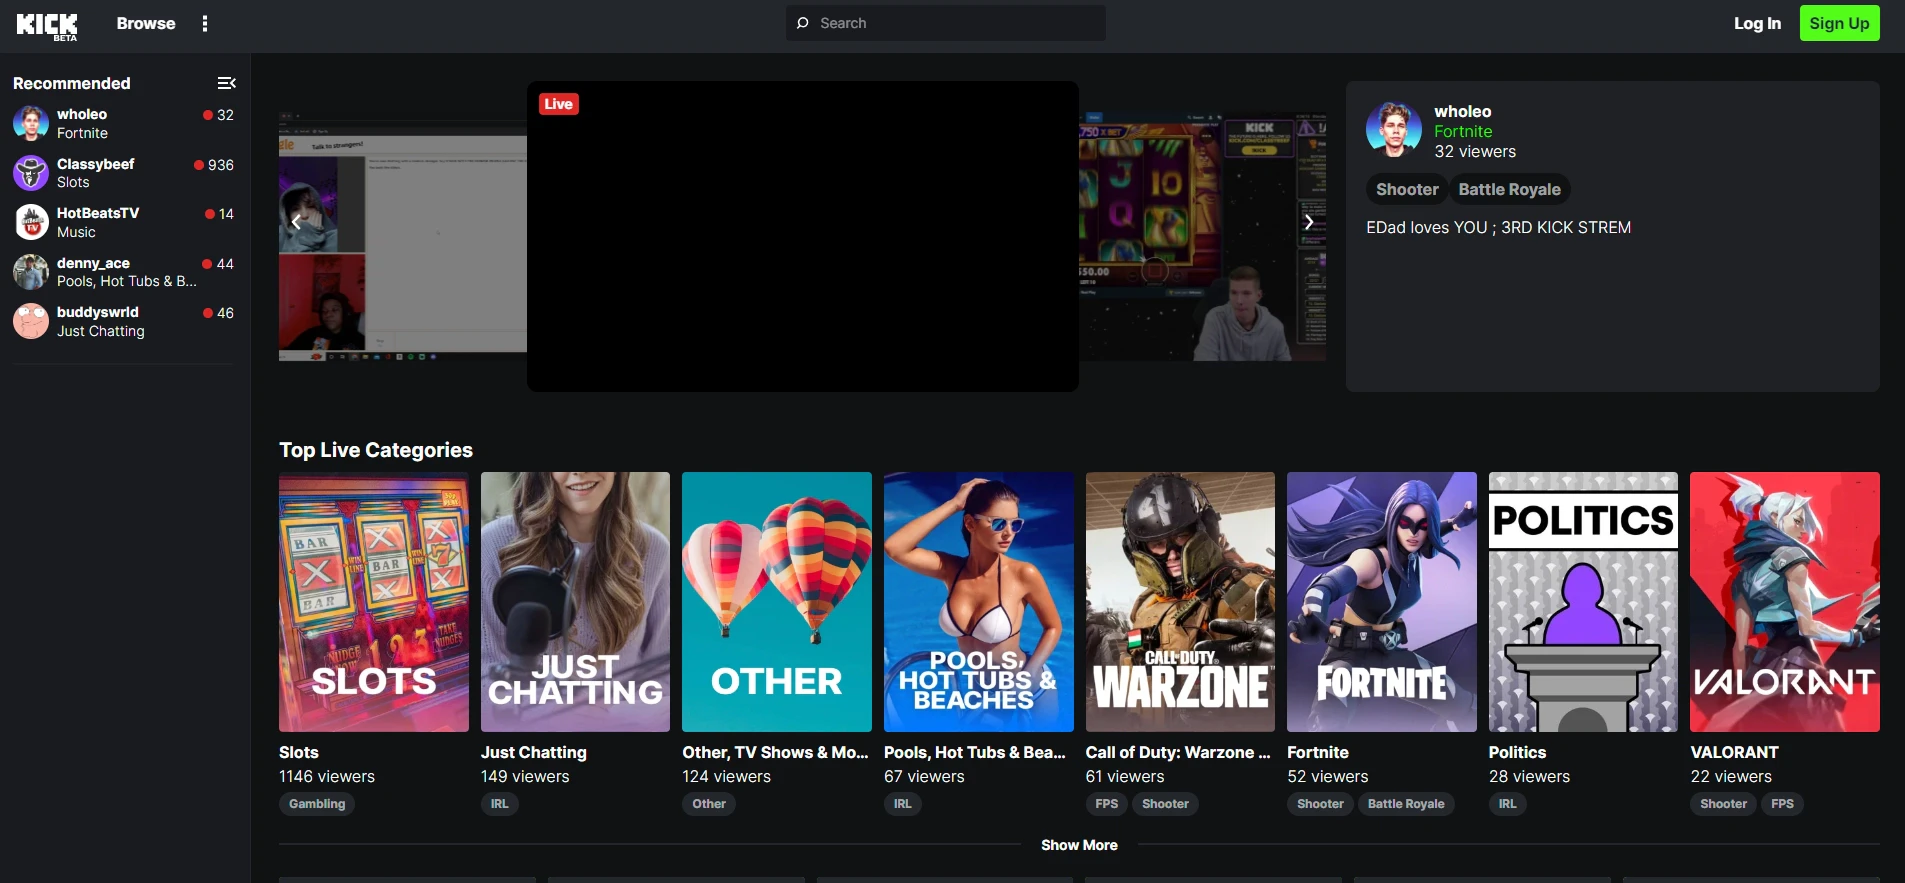Click the VALORANT category title link
Image resolution: width=1905 pixels, height=883 pixels.
coord(1734,752)
